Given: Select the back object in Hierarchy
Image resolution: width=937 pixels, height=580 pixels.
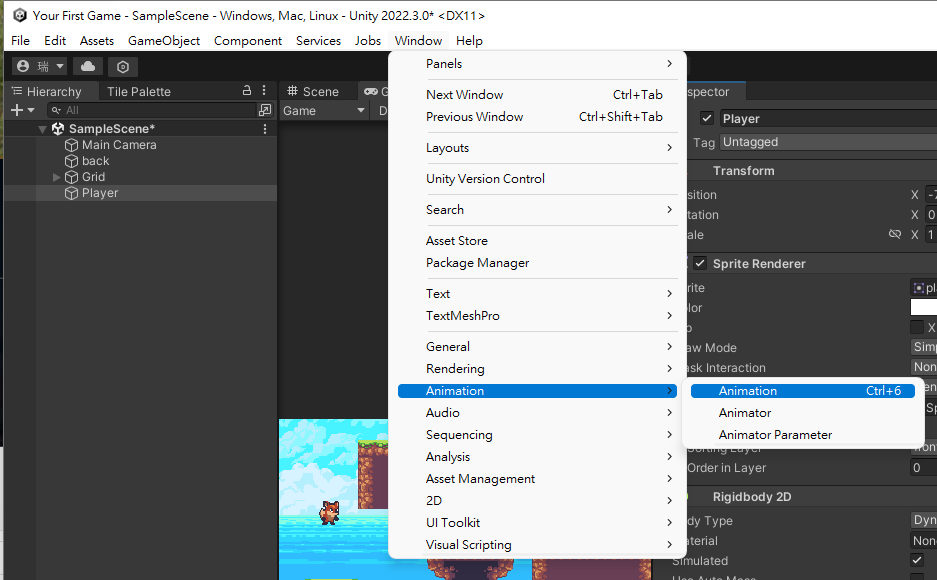Looking at the screenshot, I should click(x=96, y=161).
